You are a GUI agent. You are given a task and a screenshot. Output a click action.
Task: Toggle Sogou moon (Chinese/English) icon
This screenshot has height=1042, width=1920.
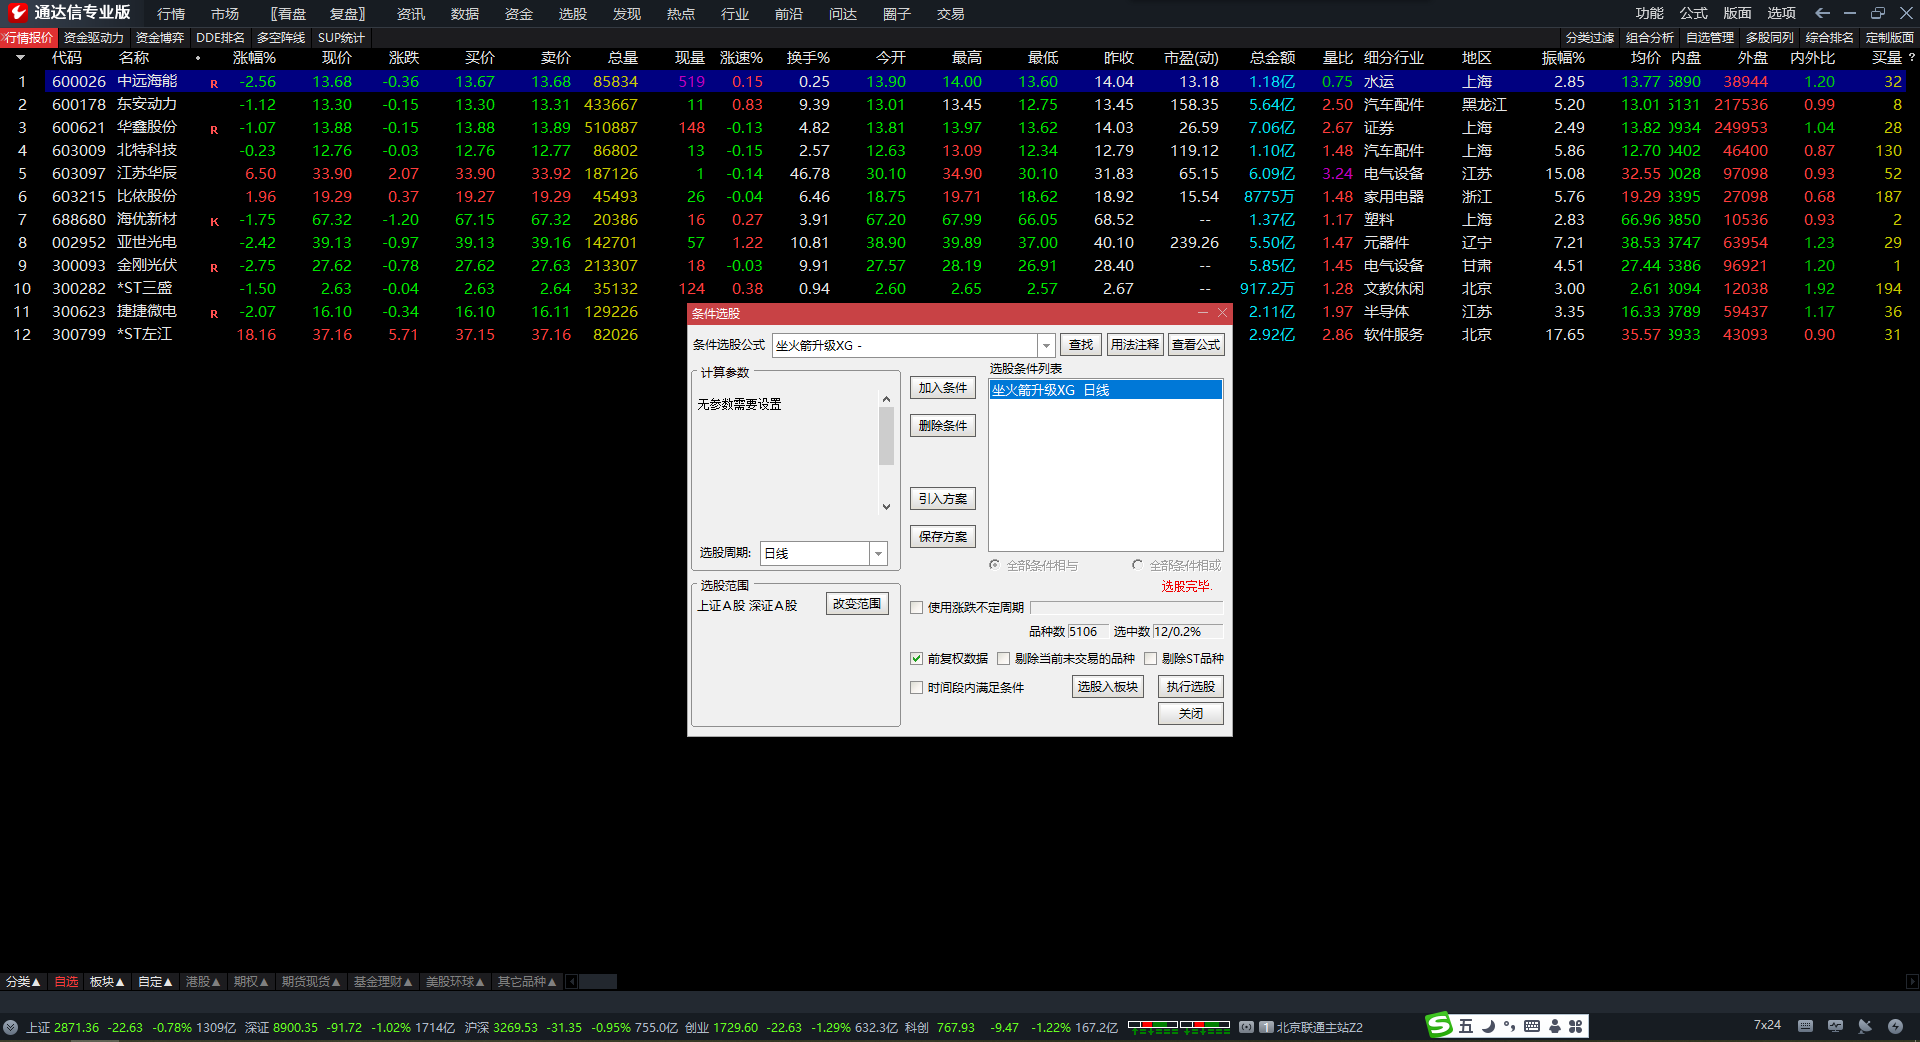(x=1488, y=1026)
